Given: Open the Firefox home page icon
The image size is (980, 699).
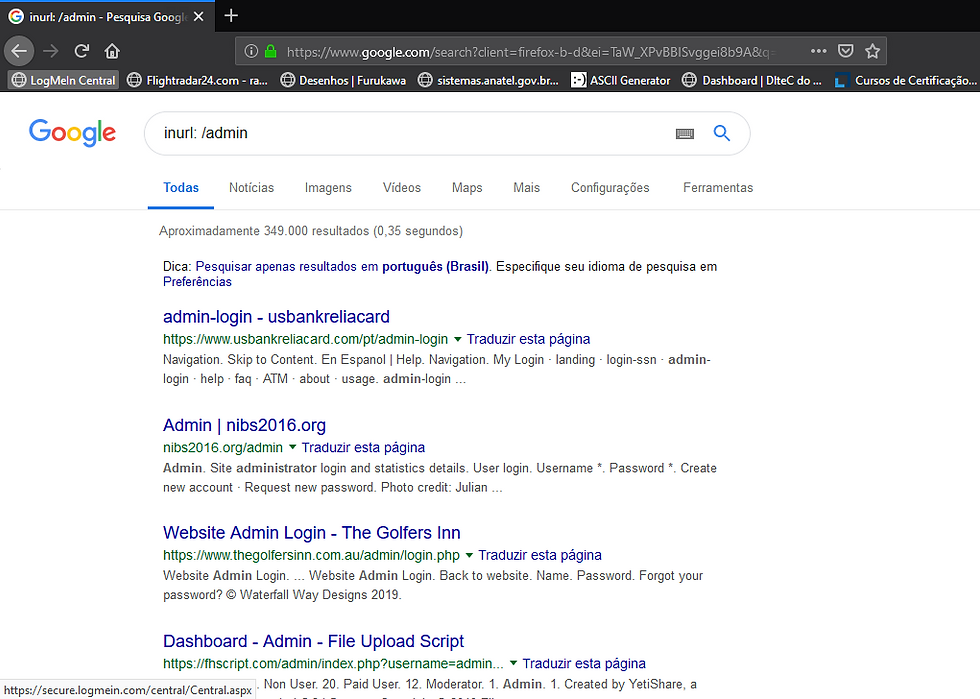Looking at the screenshot, I should [x=112, y=51].
